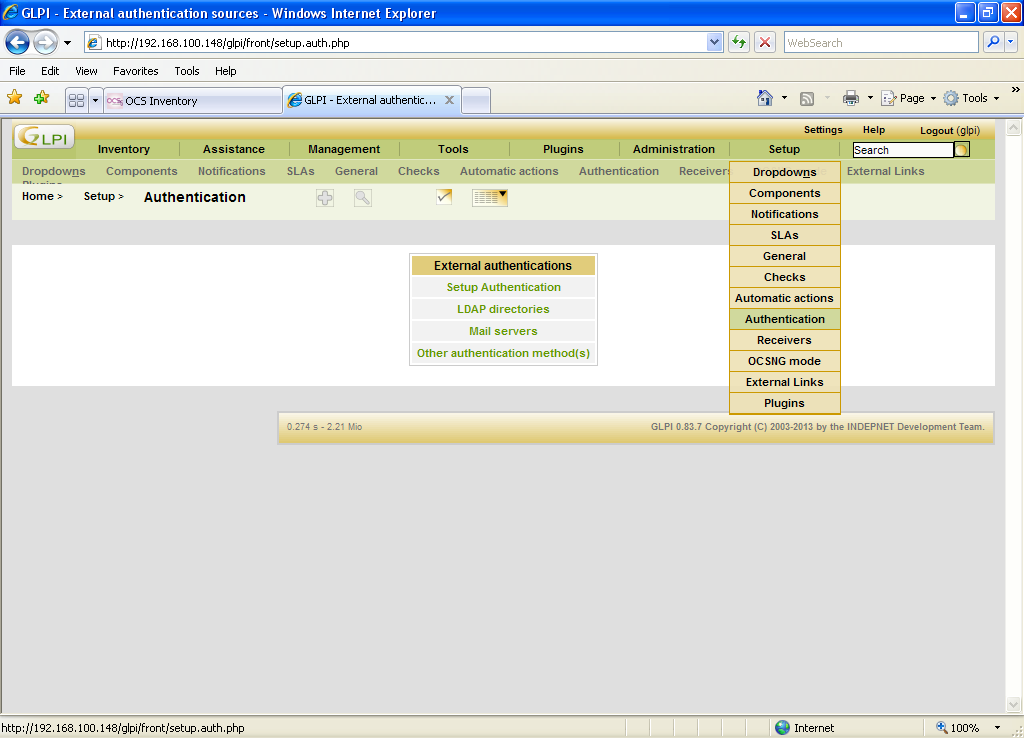Screen dimensions: 1024x738
Task: Click the Other authentication method(s) link
Action: click(x=503, y=353)
